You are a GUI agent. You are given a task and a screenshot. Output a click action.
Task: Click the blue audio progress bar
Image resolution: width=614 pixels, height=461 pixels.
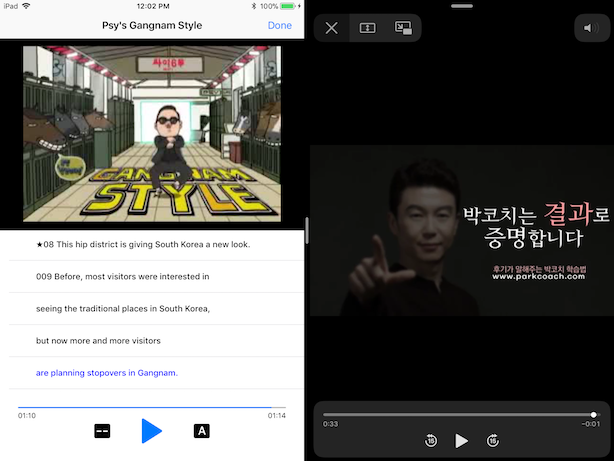(x=152, y=407)
